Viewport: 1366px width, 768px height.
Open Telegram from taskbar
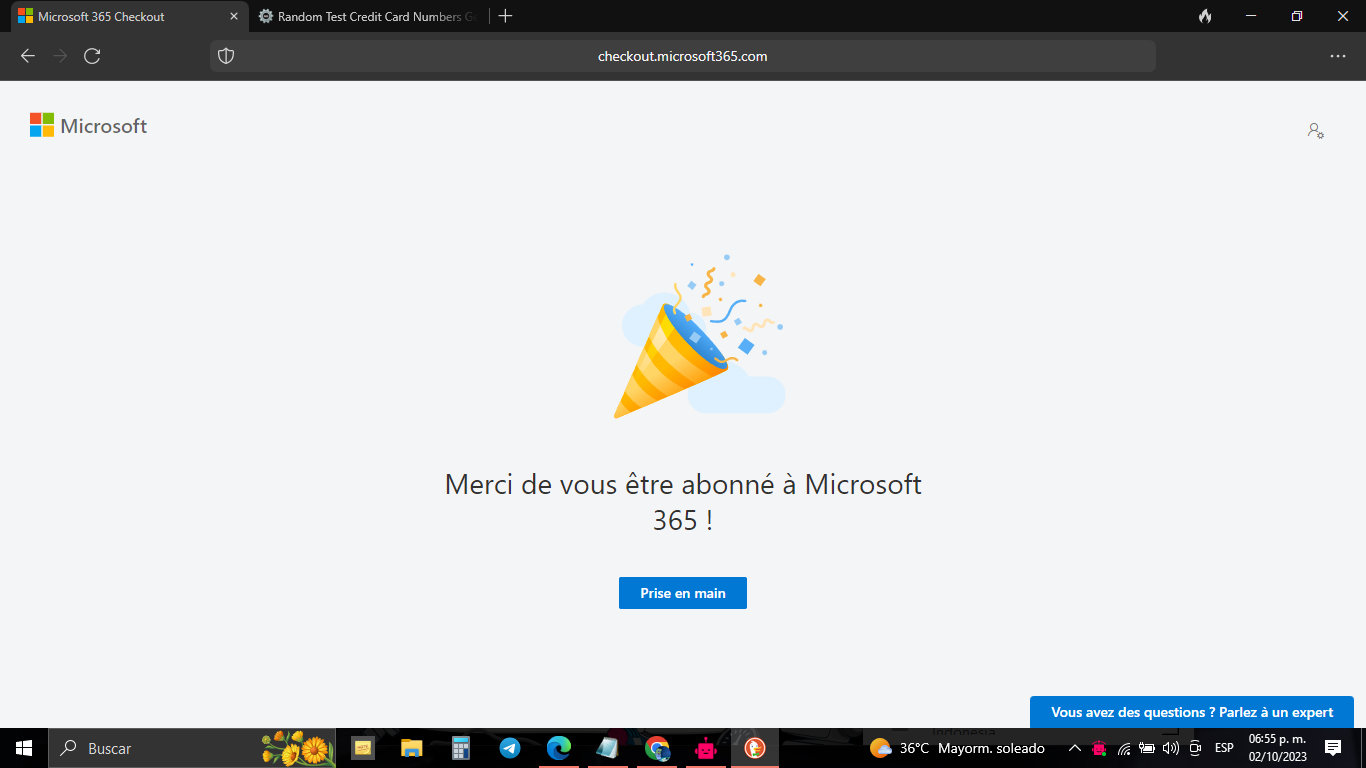tap(510, 748)
